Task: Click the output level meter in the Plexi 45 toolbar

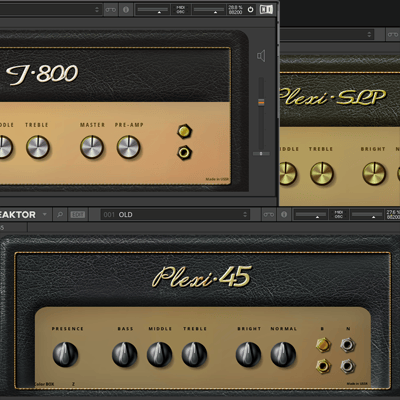Action: (367, 215)
